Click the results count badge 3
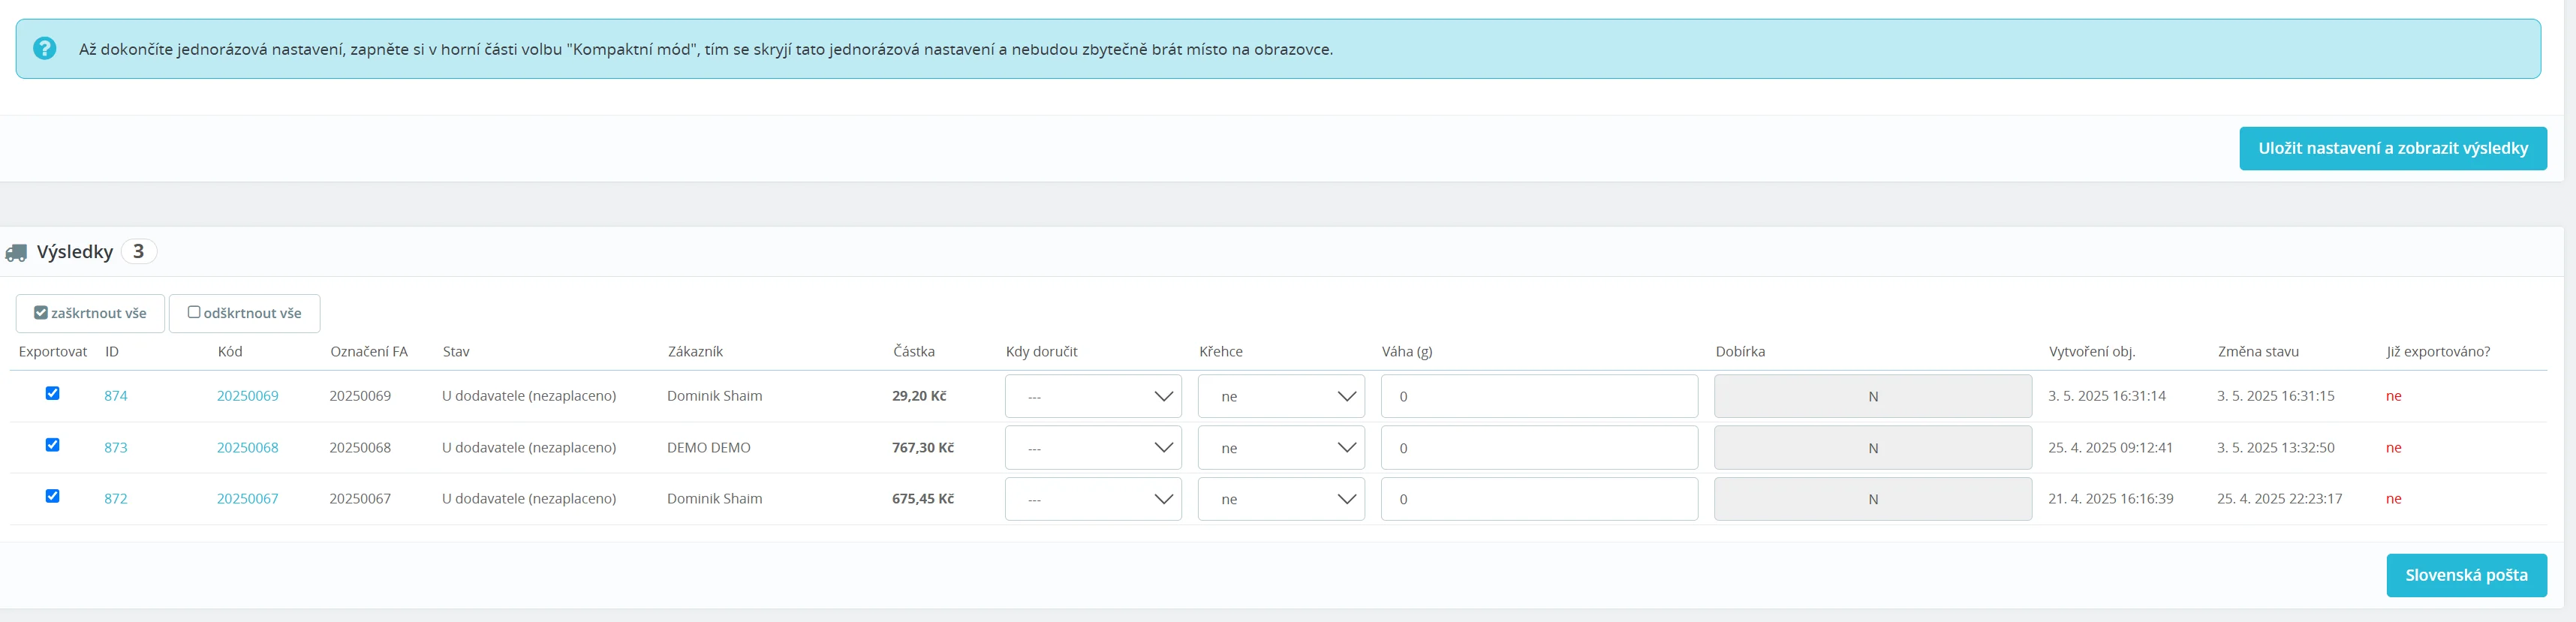The height and width of the screenshot is (622, 2576). 138,251
